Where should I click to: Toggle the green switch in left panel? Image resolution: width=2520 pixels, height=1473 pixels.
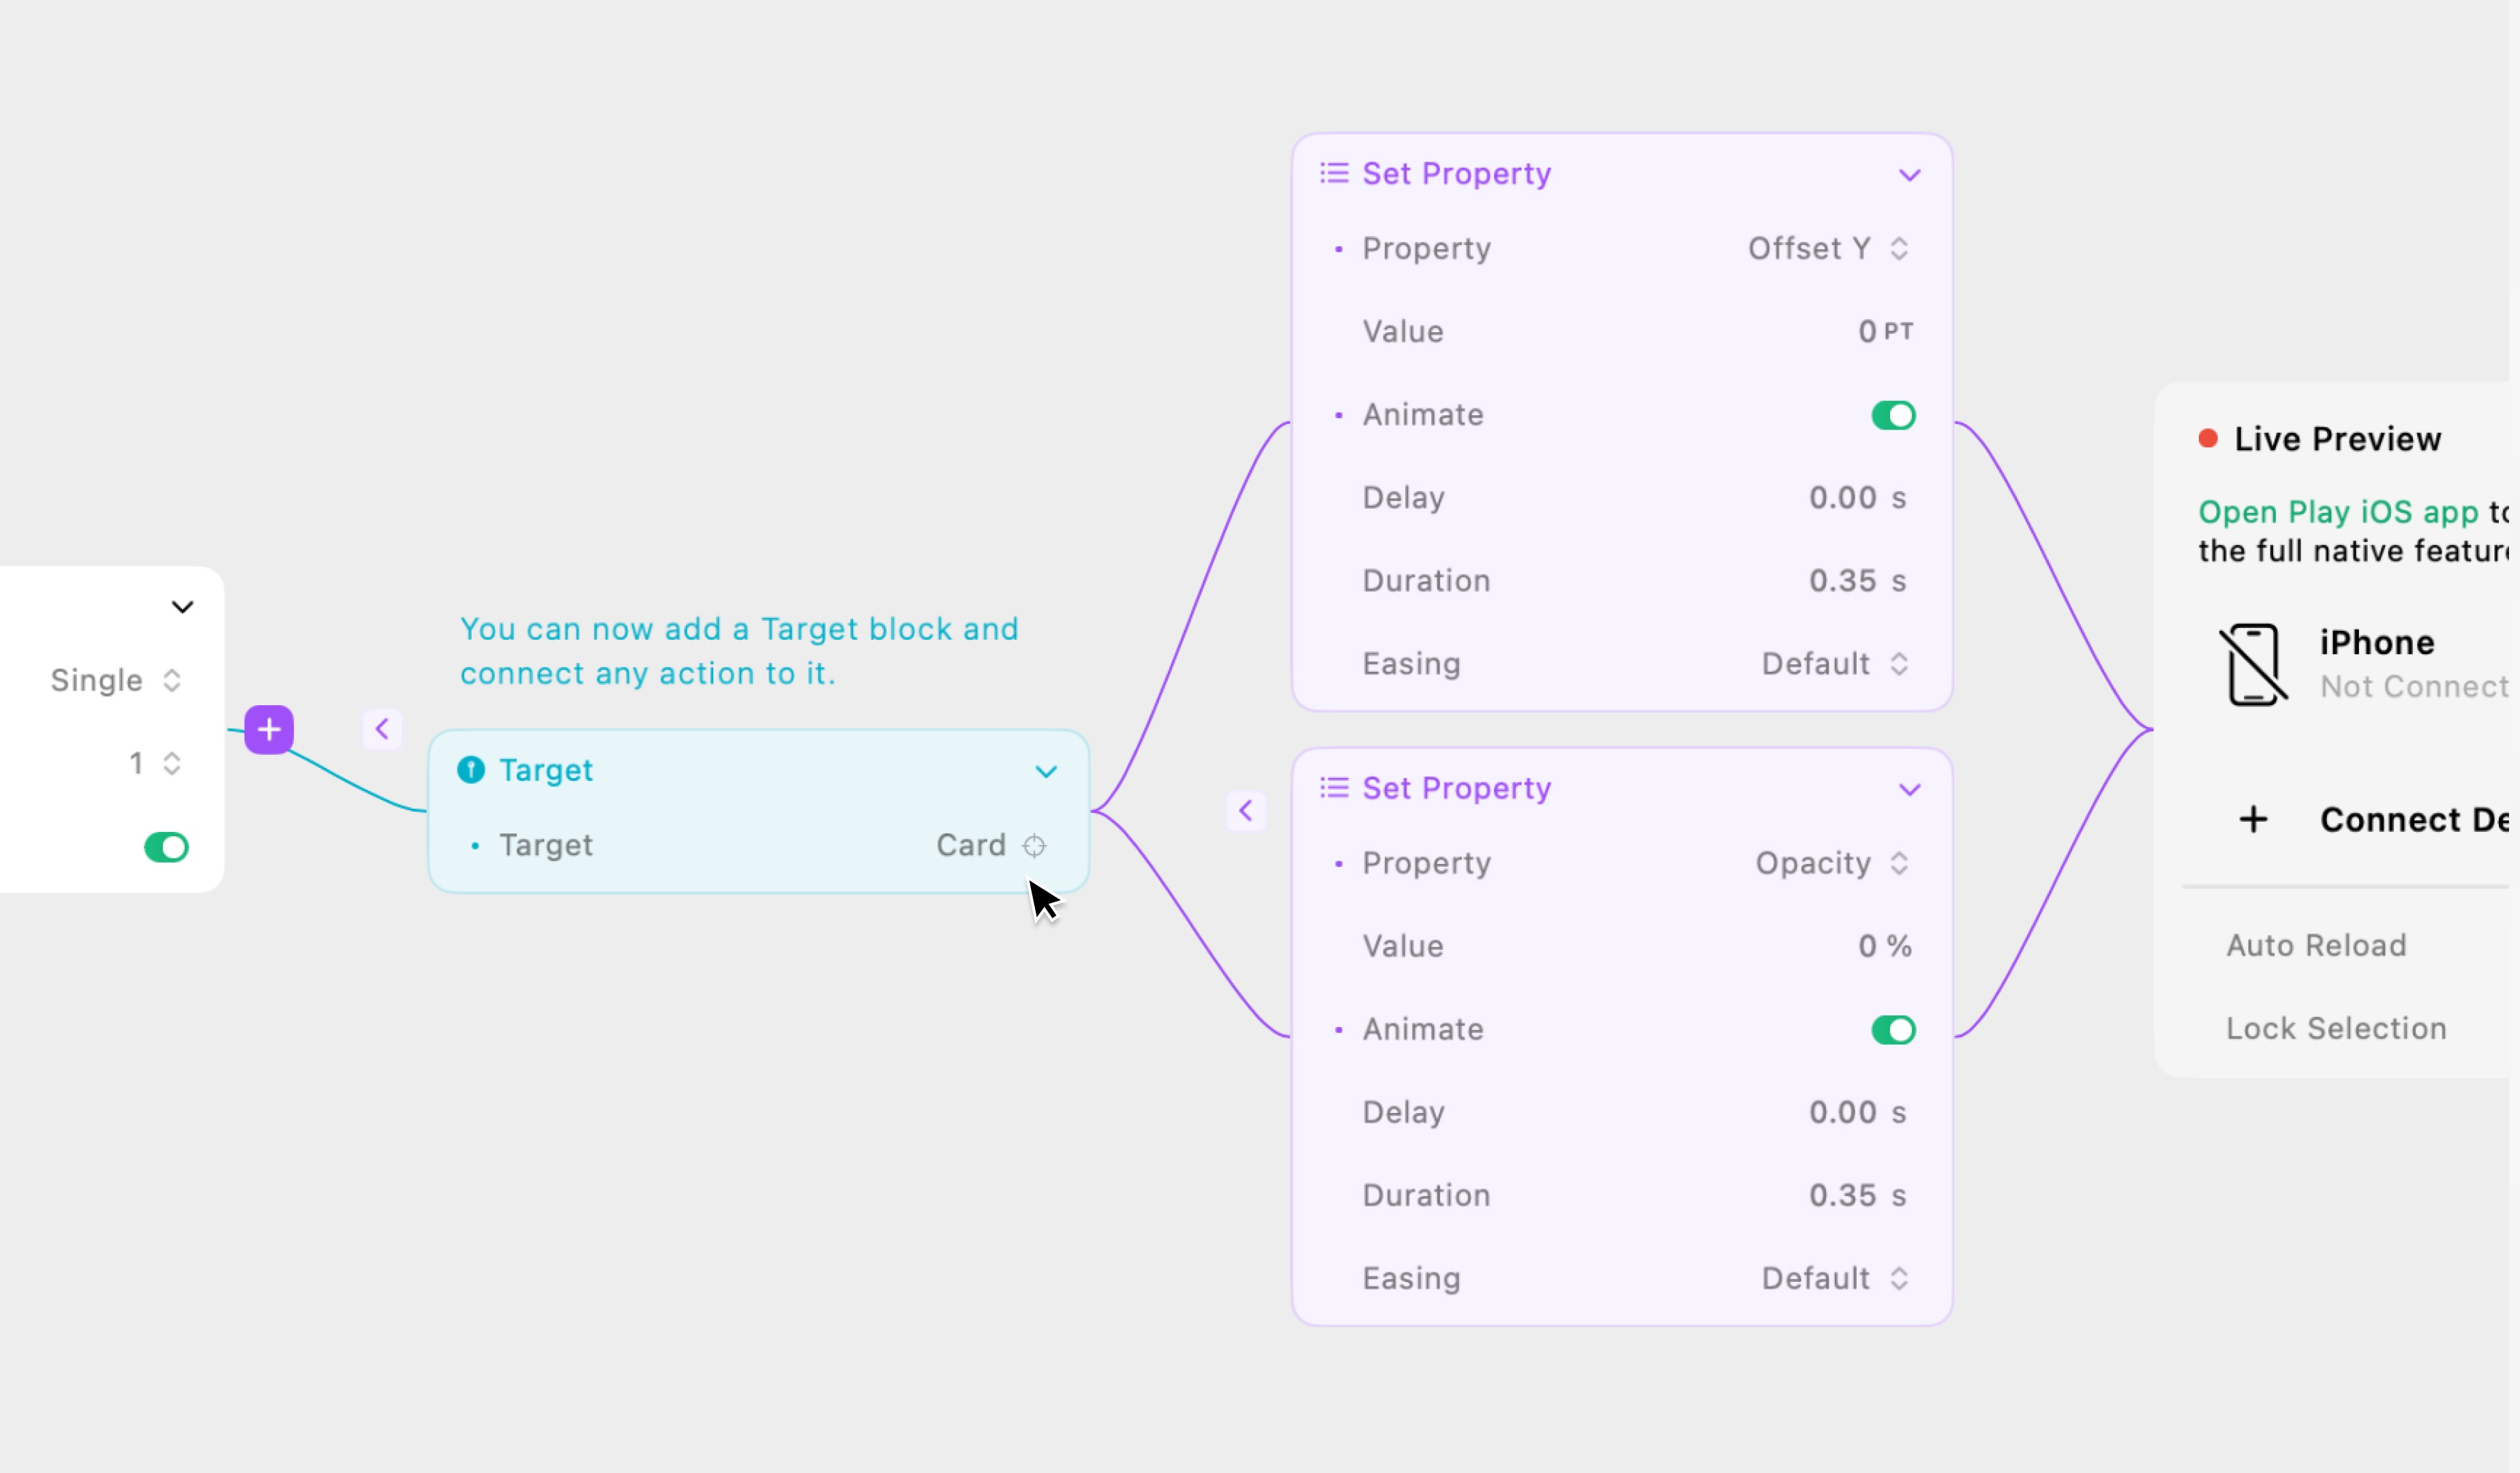166,848
